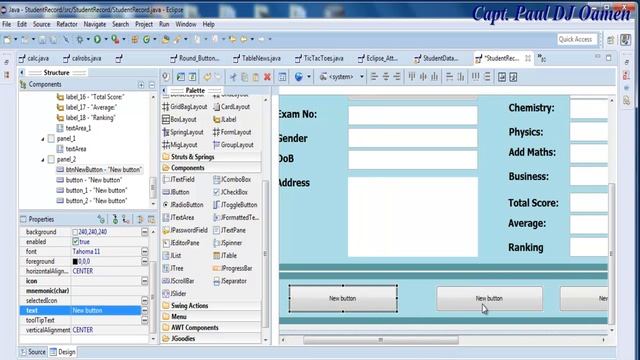The width and height of the screenshot is (640, 360).
Task: Switch to the TicTacToes.java tab
Action: 319,58
